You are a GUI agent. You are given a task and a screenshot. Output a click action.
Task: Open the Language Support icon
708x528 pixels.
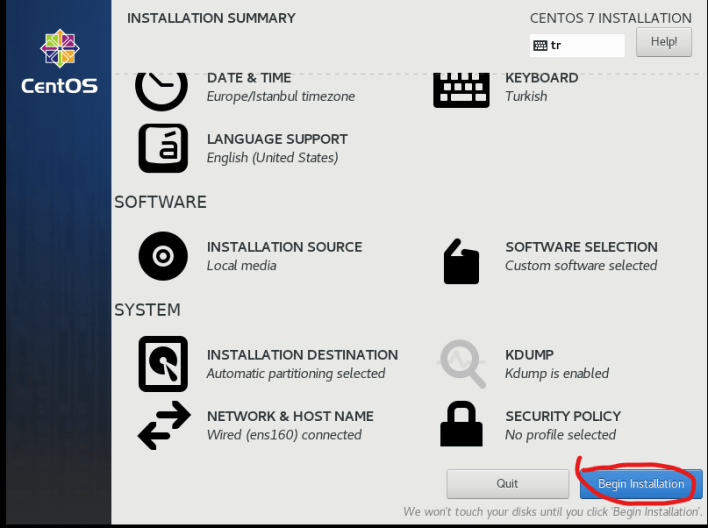click(x=163, y=148)
